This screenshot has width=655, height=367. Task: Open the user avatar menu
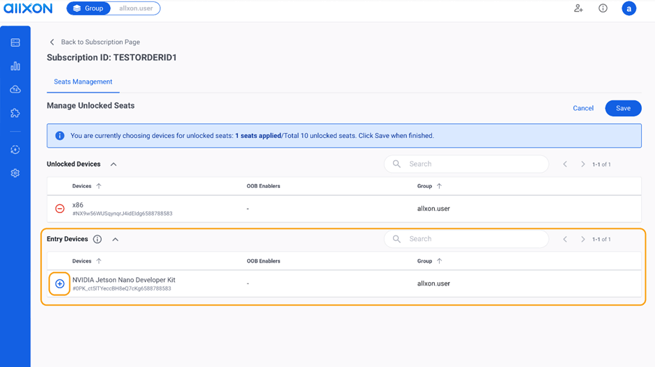coord(629,8)
